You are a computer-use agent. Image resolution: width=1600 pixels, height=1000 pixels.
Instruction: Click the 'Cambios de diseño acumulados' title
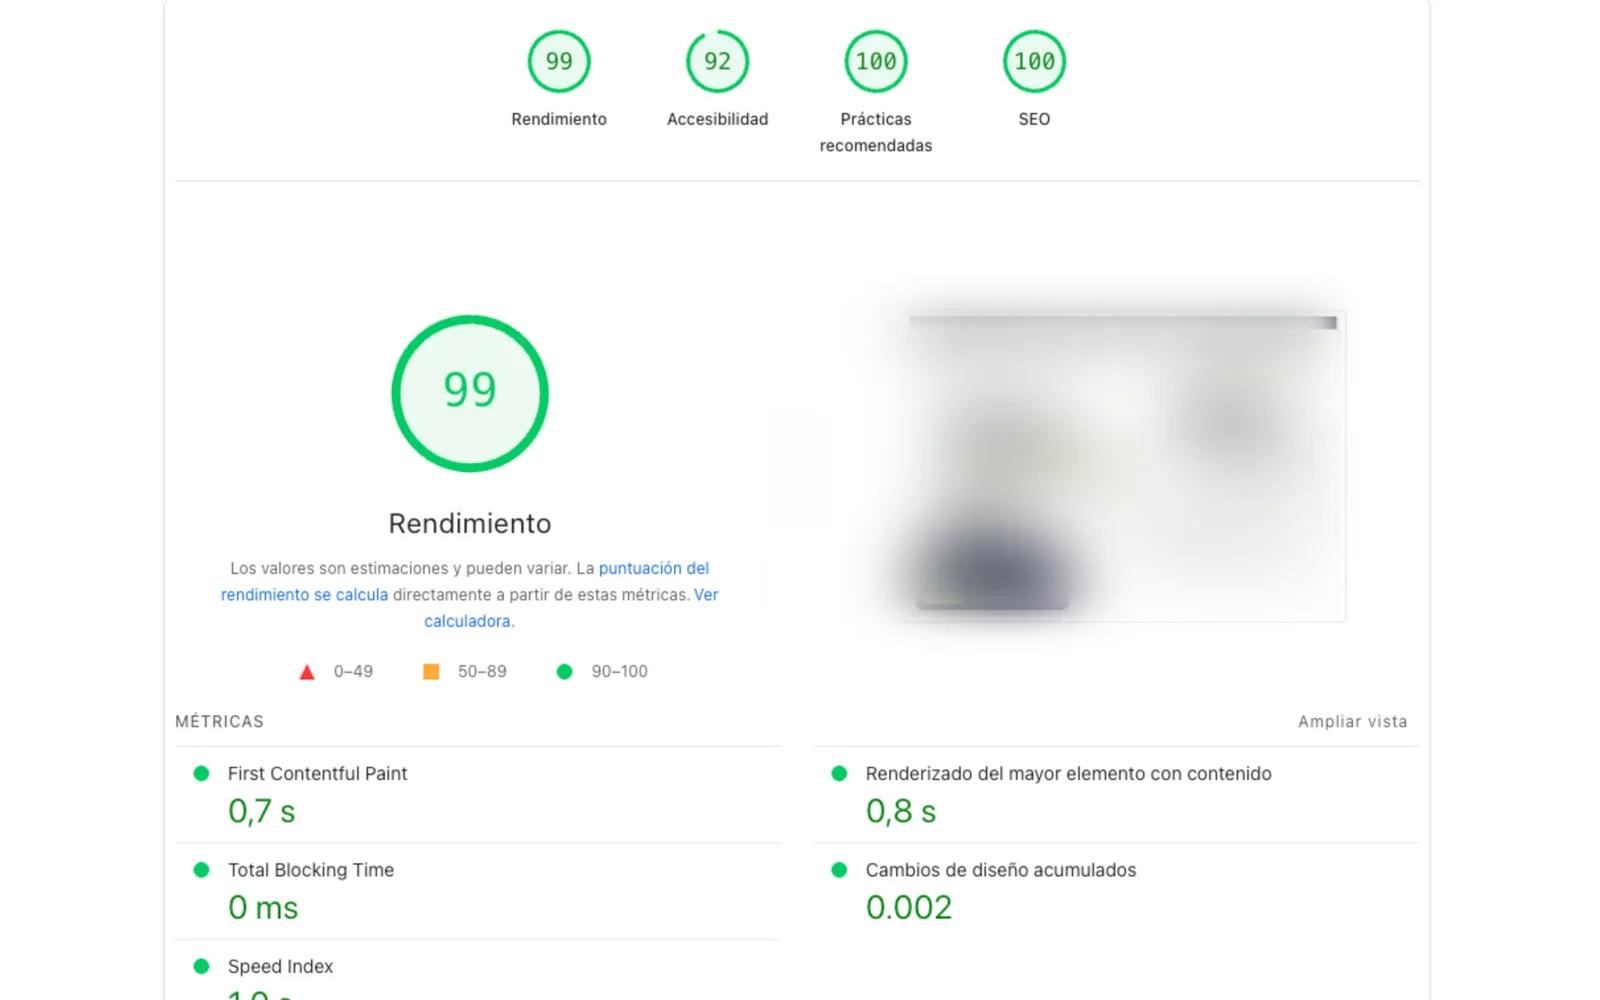click(1001, 870)
